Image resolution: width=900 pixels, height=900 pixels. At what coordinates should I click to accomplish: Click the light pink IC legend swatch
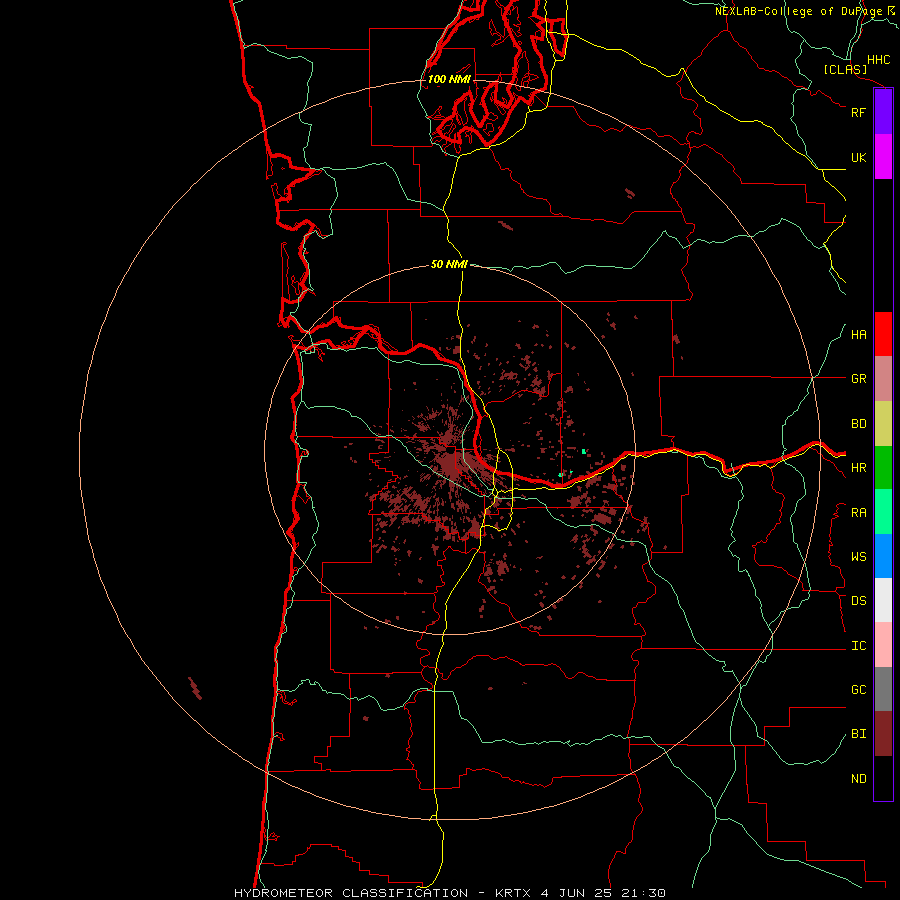point(883,645)
